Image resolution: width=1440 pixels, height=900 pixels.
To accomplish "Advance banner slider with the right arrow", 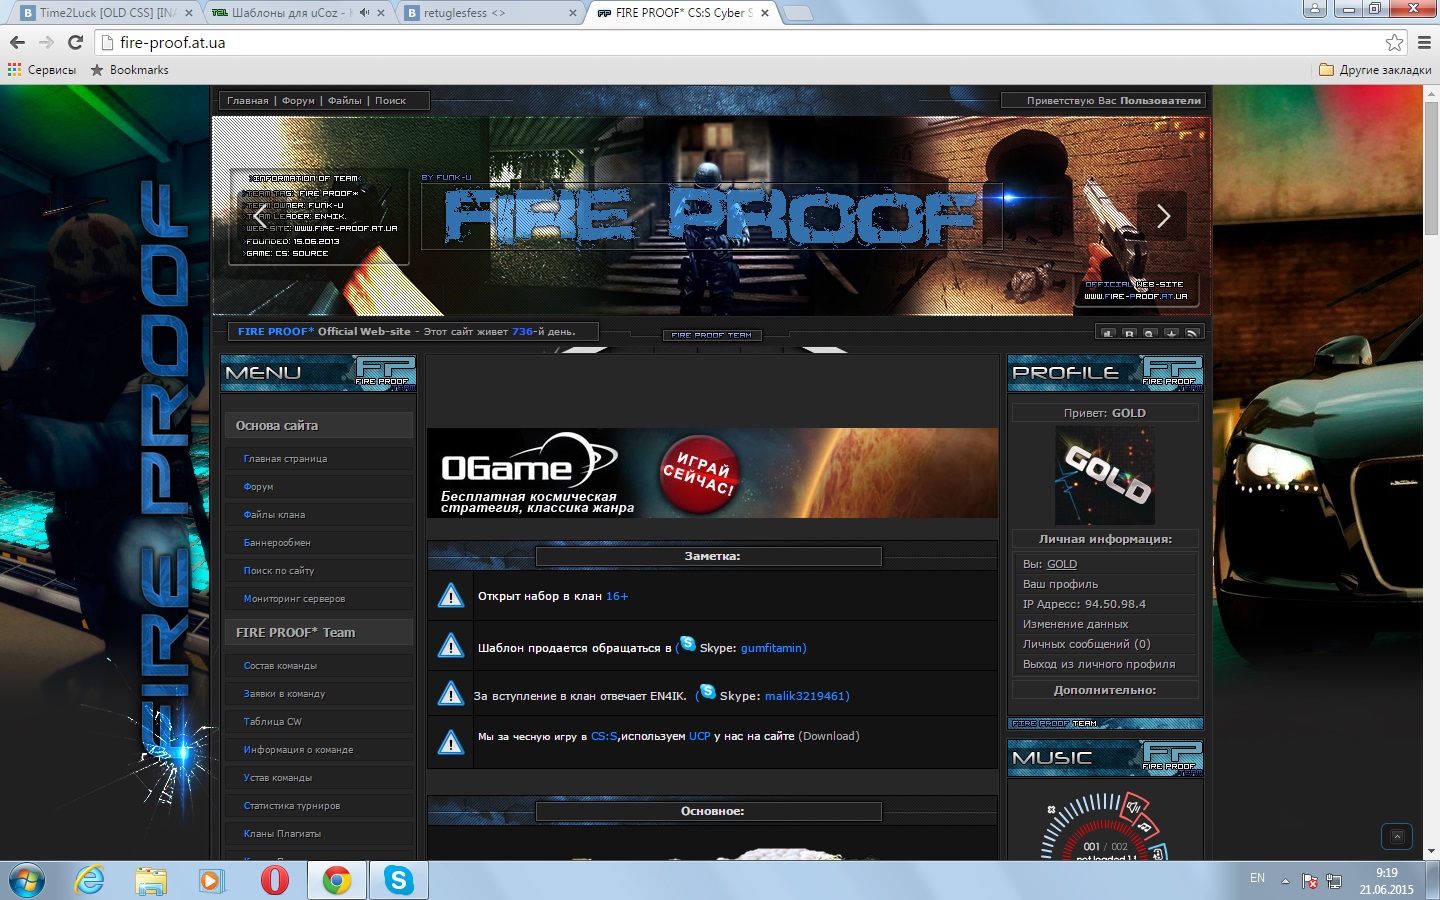I will pyautogui.click(x=1163, y=216).
